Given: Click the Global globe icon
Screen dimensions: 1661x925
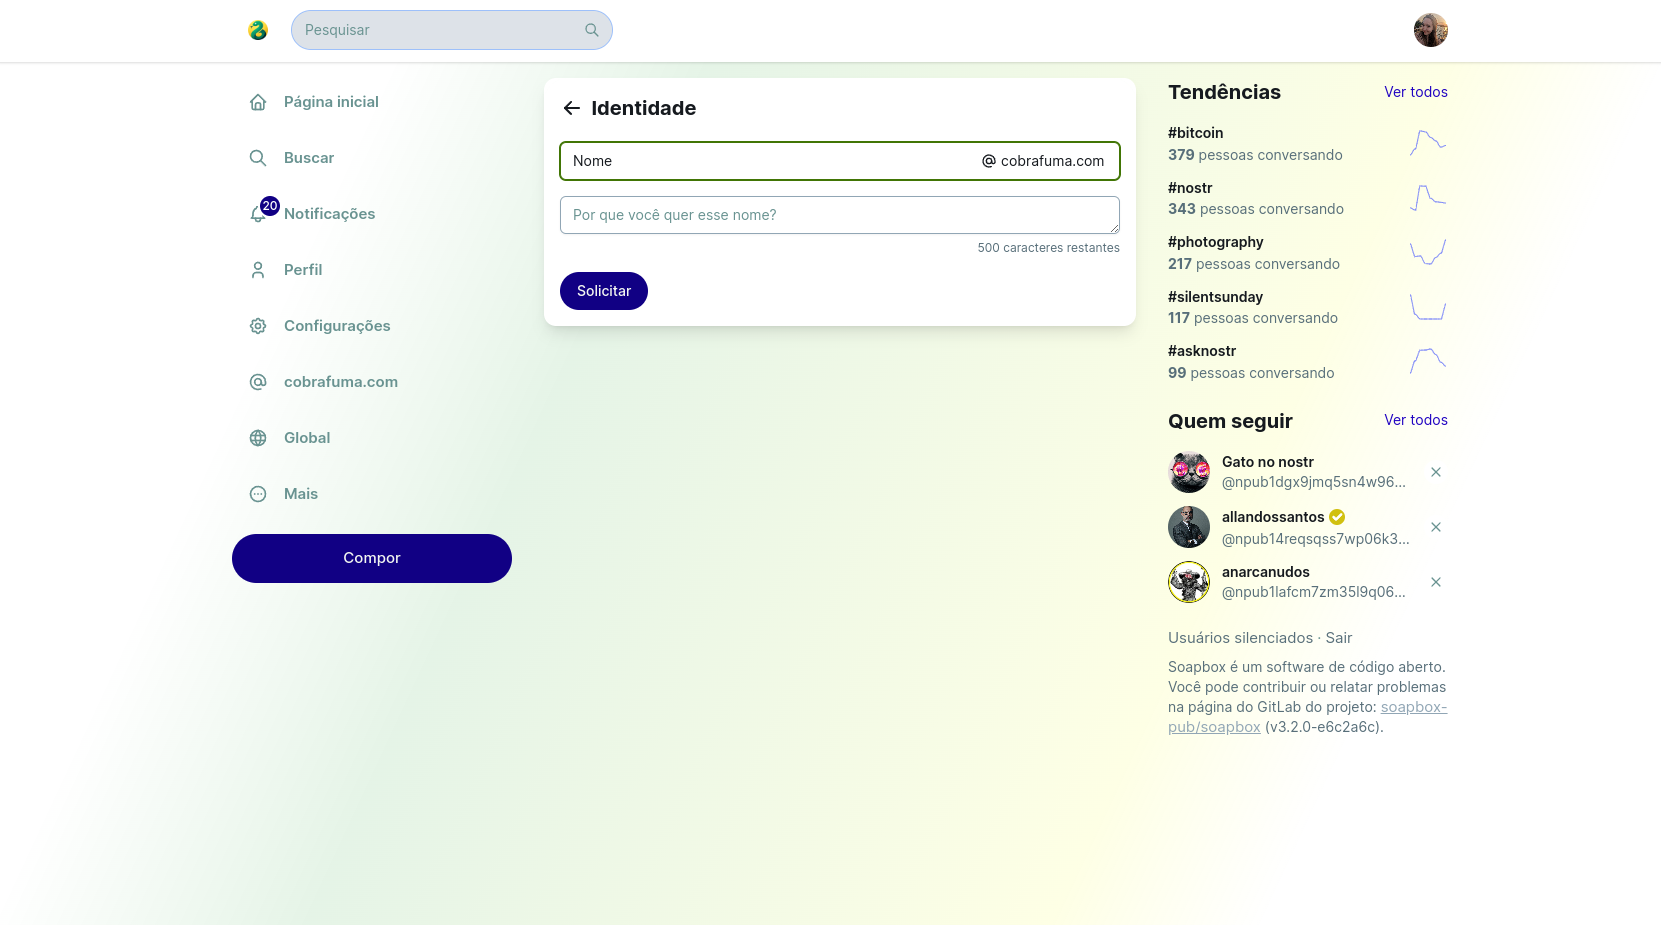Looking at the screenshot, I should (x=258, y=438).
